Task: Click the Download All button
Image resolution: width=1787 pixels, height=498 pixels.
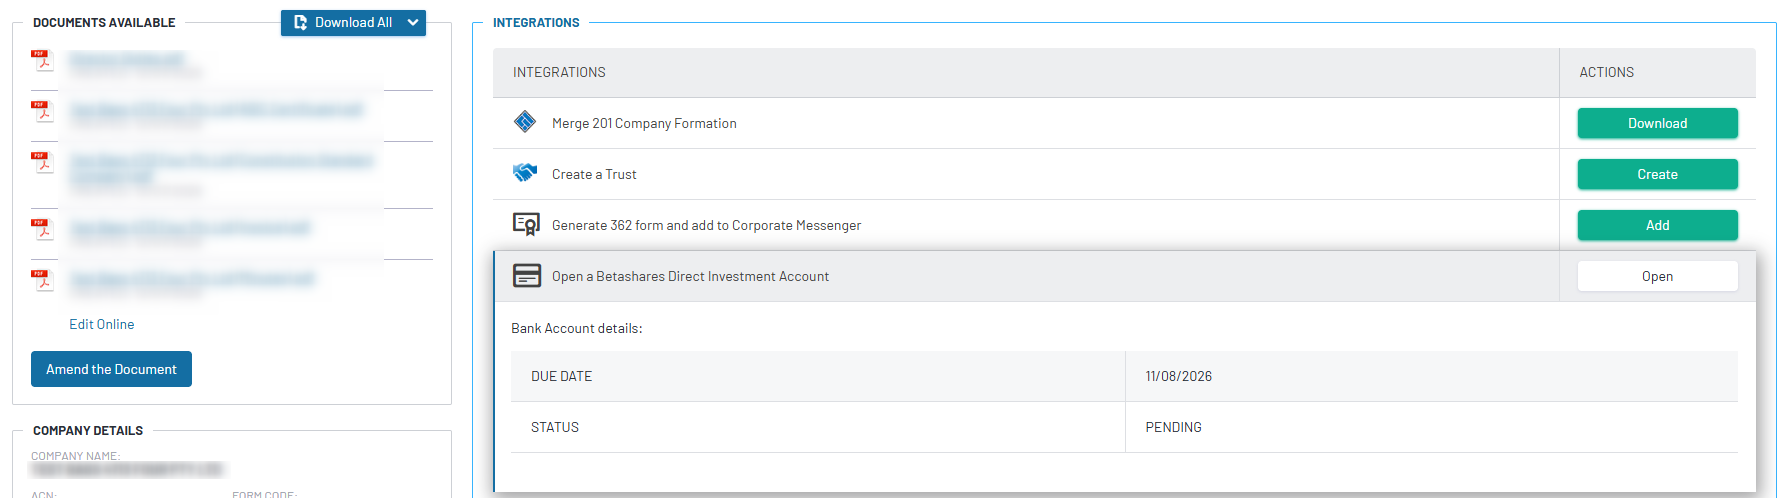Action: 343,22
